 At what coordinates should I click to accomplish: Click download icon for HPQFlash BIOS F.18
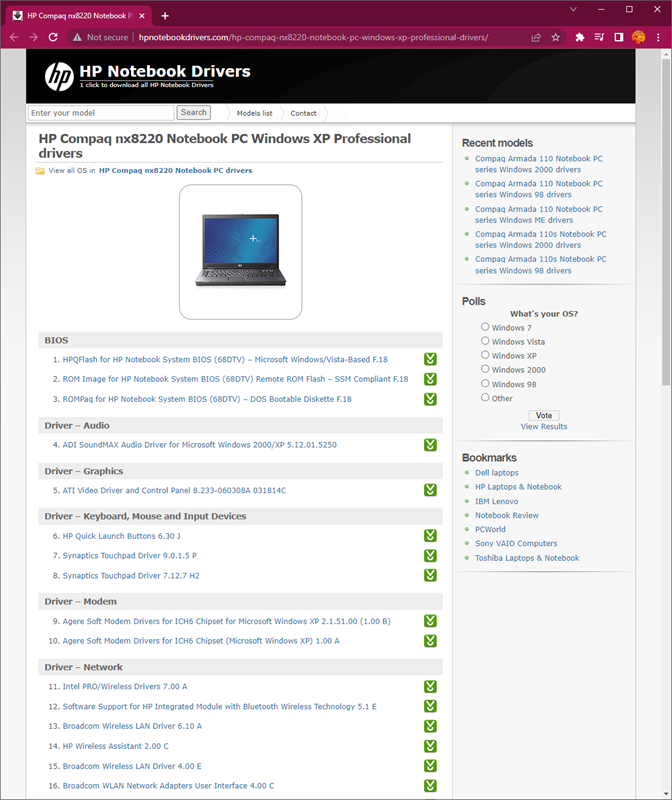pos(430,359)
